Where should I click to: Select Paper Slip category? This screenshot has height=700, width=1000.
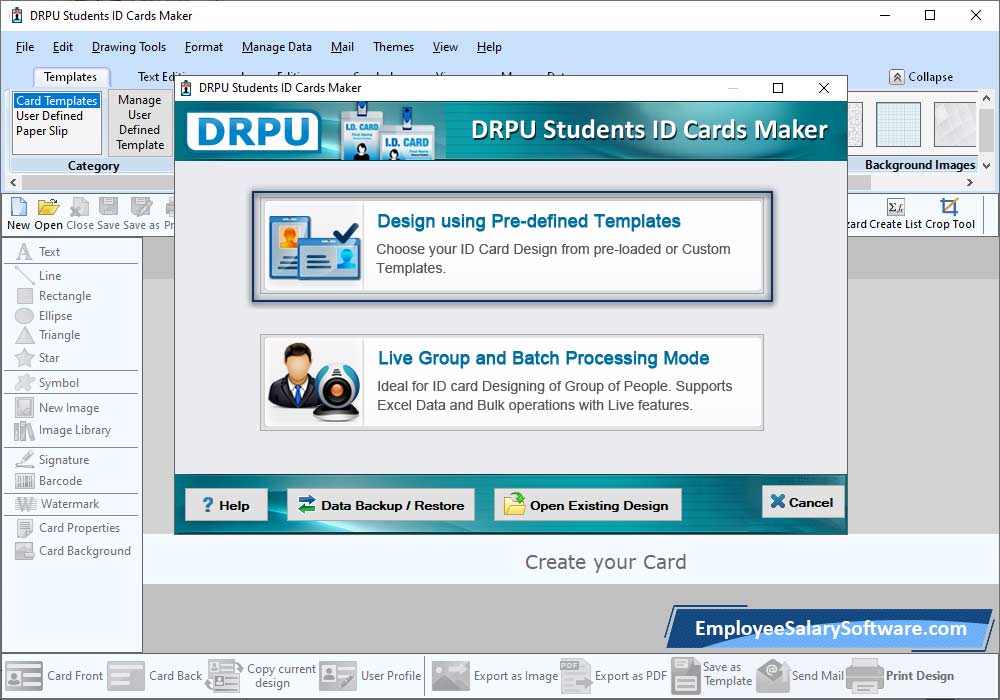point(42,131)
